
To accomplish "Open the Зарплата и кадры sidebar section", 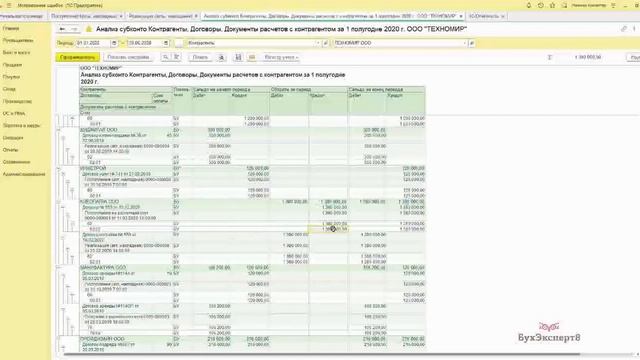I will click(21, 126).
